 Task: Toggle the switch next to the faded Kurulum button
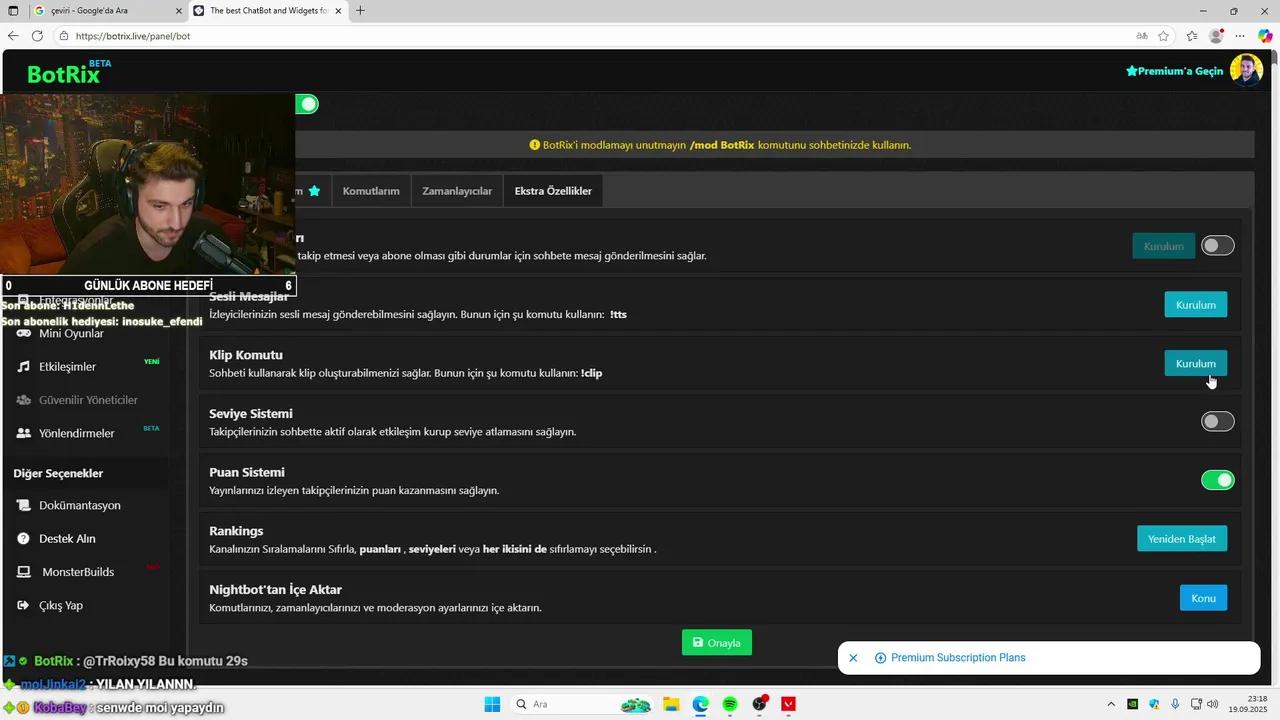tap(1218, 246)
